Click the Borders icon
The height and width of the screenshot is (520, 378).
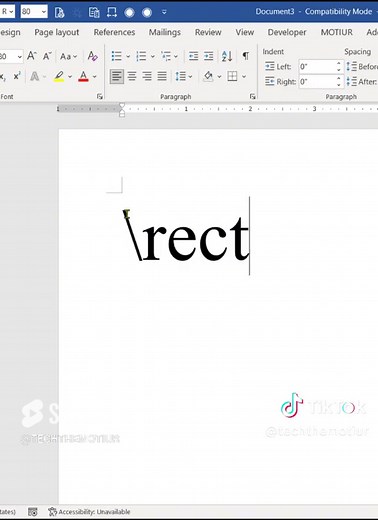(232, 76)
